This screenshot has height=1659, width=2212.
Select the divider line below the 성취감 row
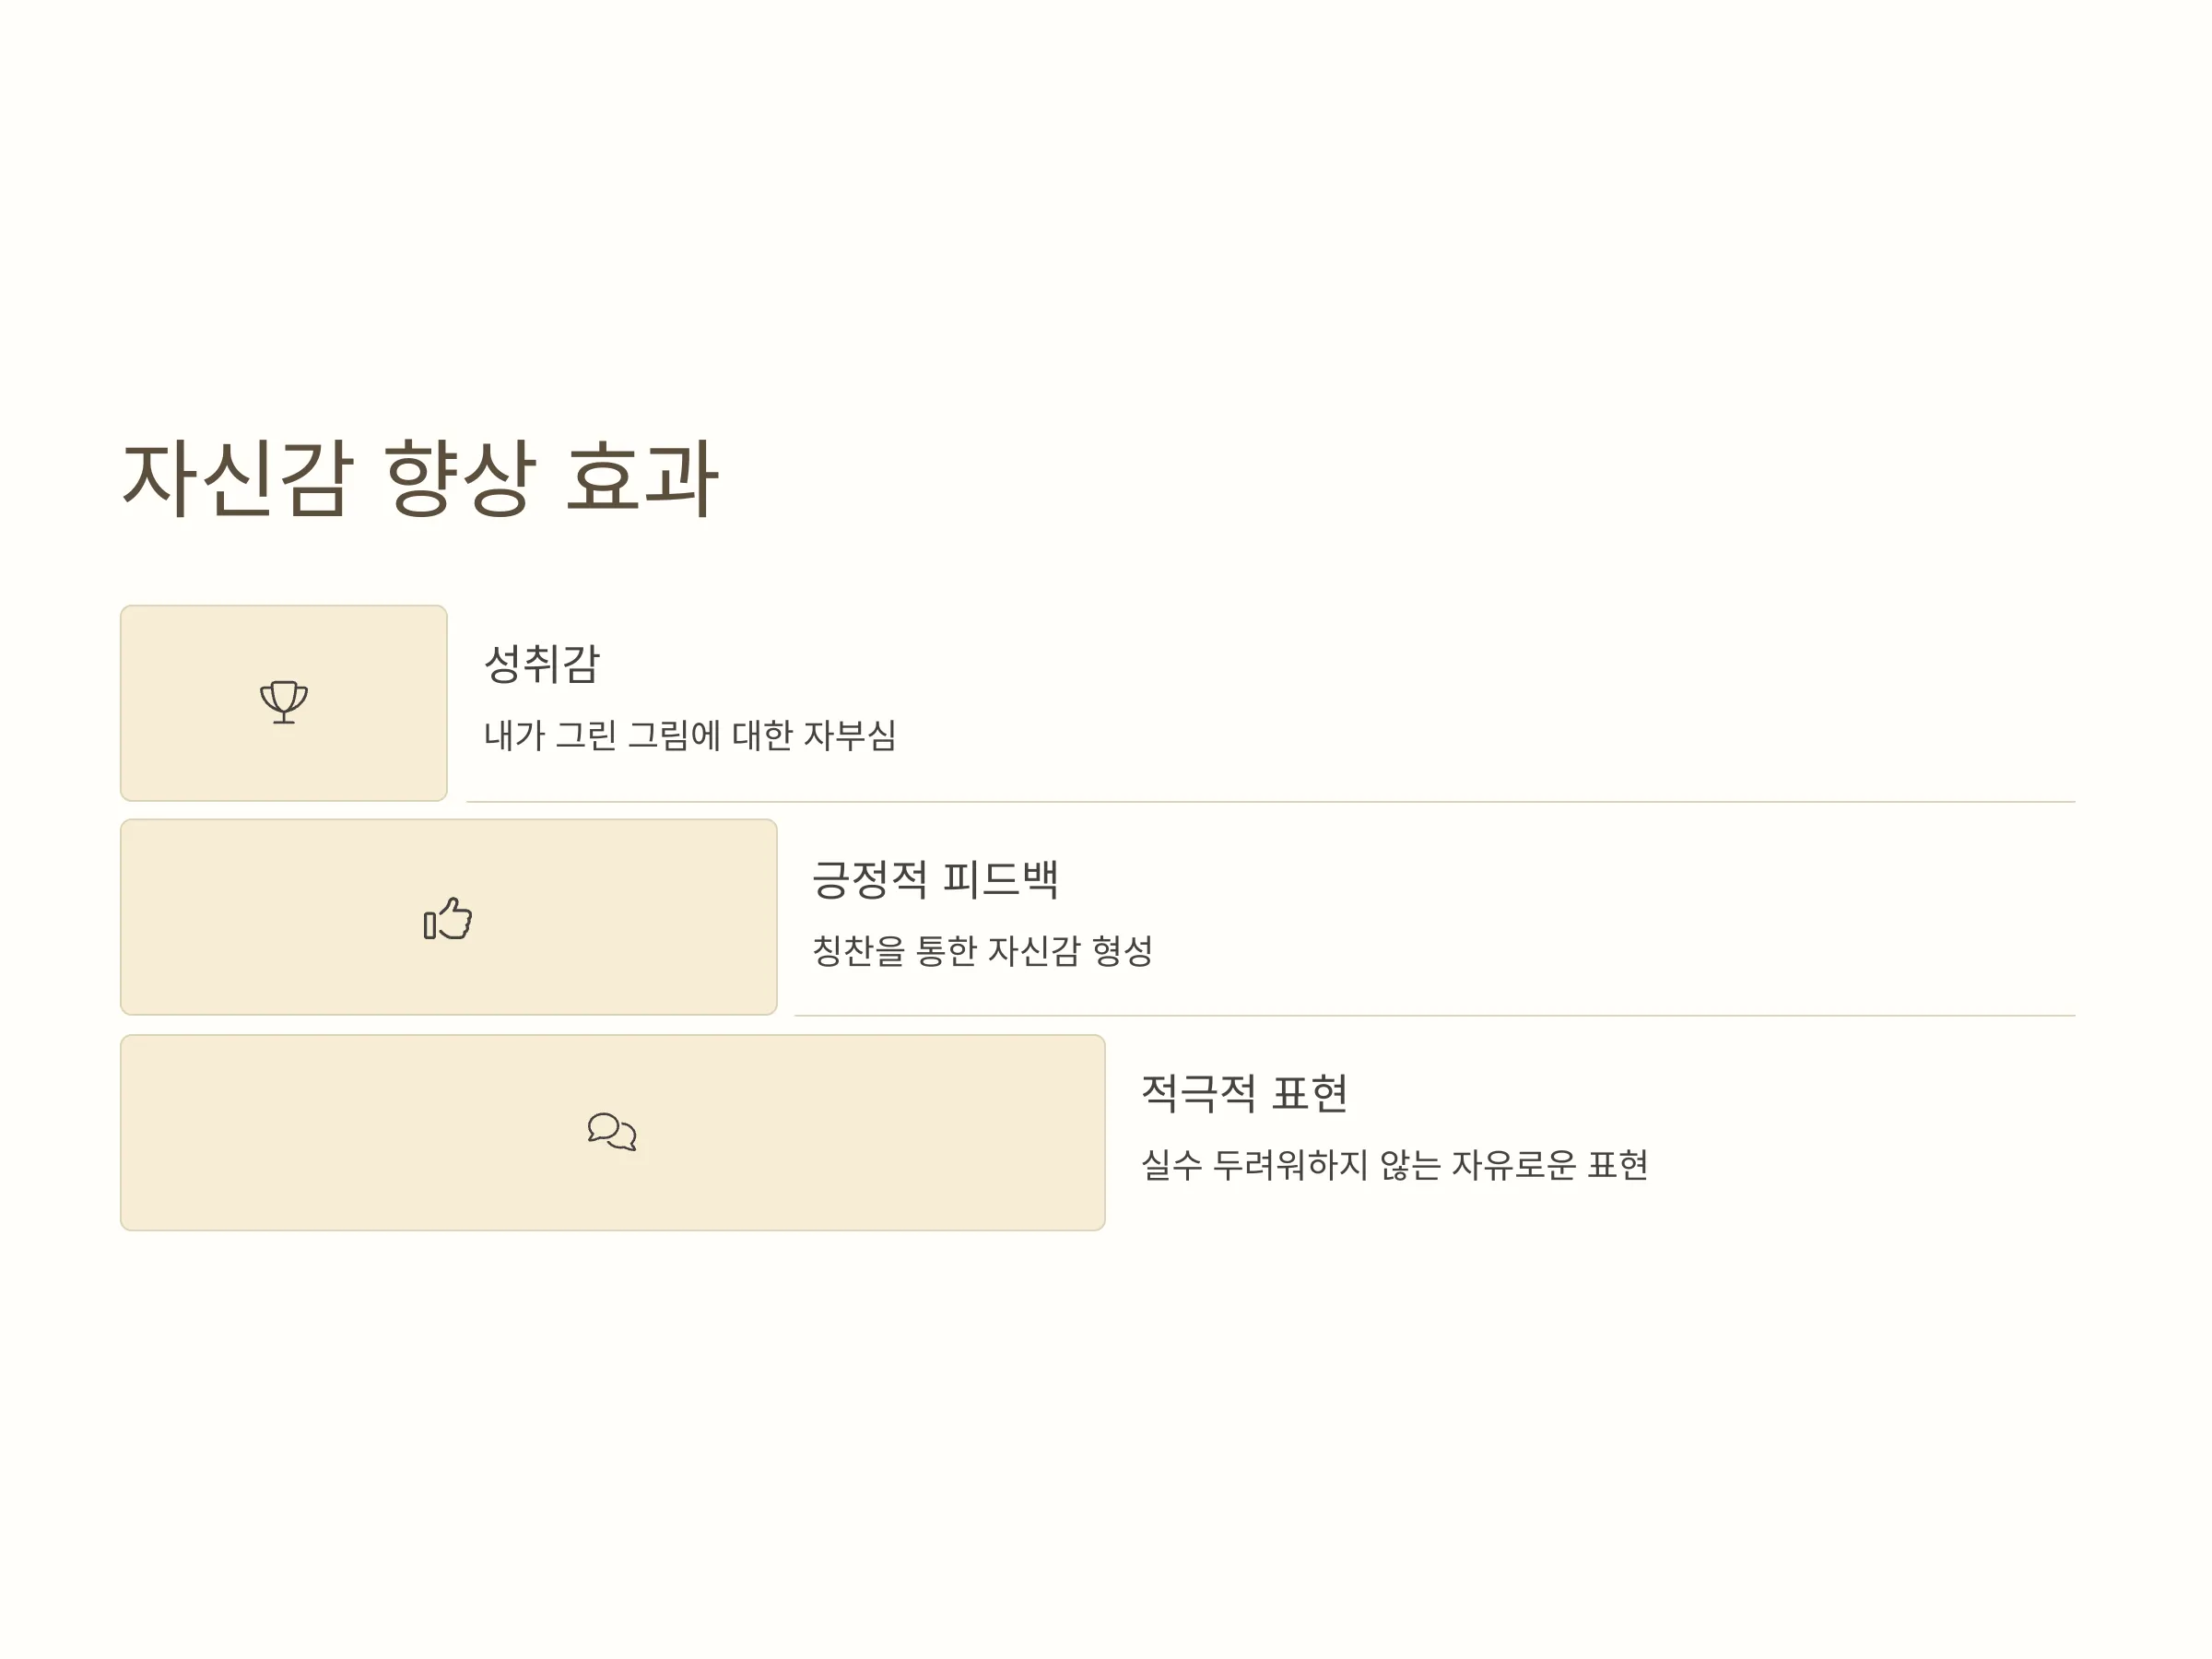click(1271, 802)
